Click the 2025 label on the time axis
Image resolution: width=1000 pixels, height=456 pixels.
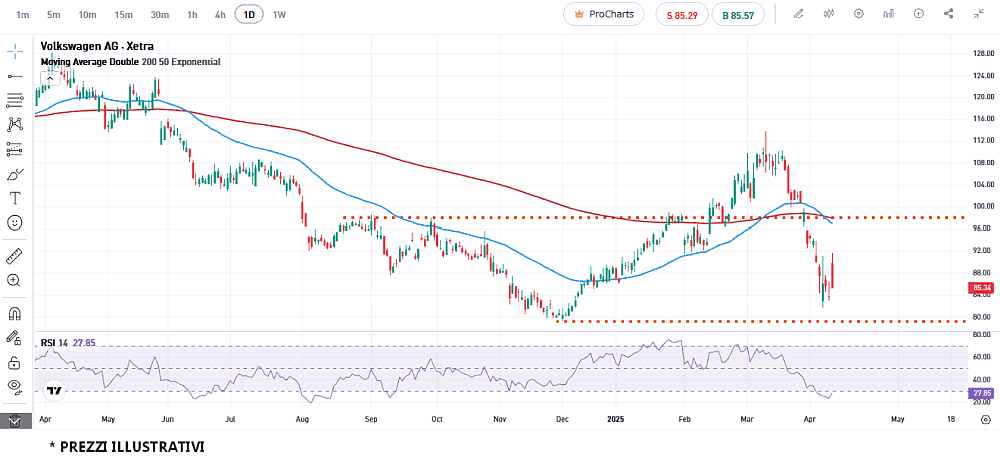click(x=617, y=420)
